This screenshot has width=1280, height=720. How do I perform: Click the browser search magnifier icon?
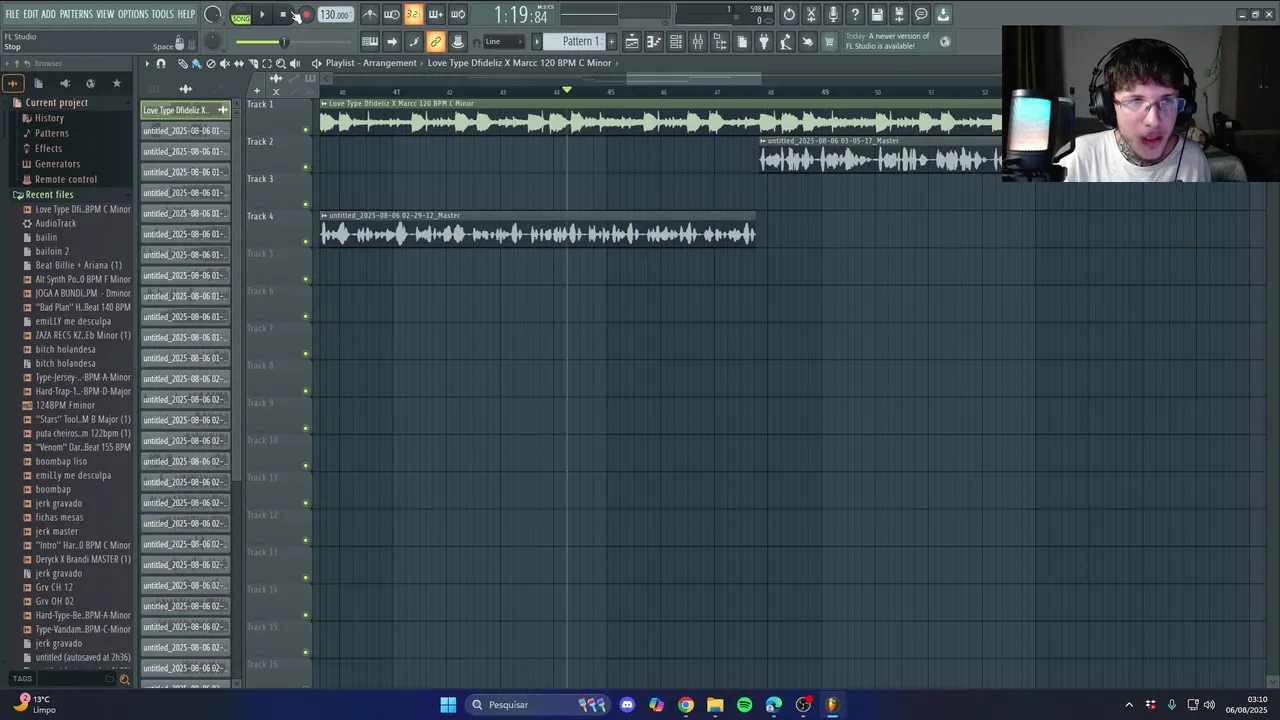124,679
